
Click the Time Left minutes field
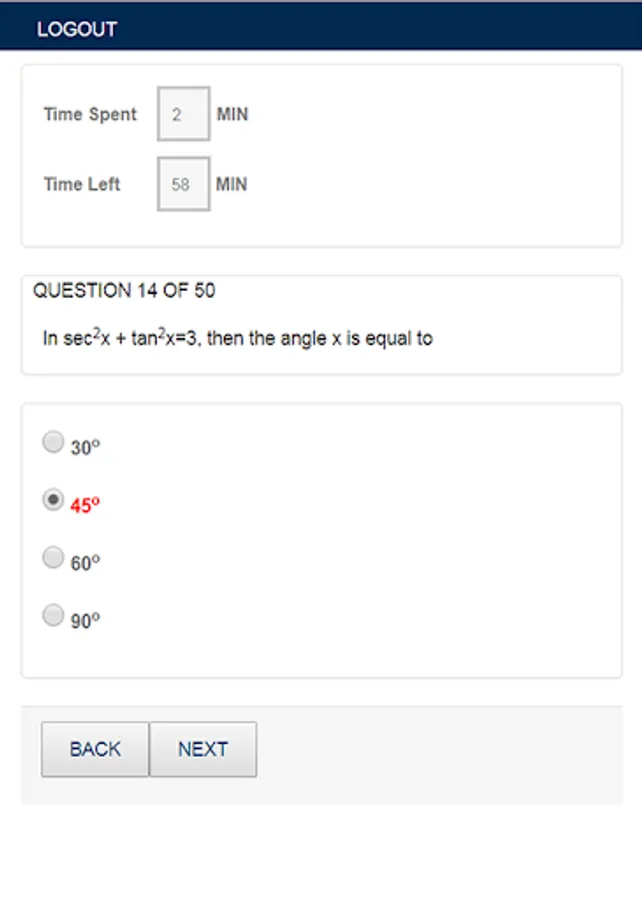pyautogui.click(x=183, y=184)
